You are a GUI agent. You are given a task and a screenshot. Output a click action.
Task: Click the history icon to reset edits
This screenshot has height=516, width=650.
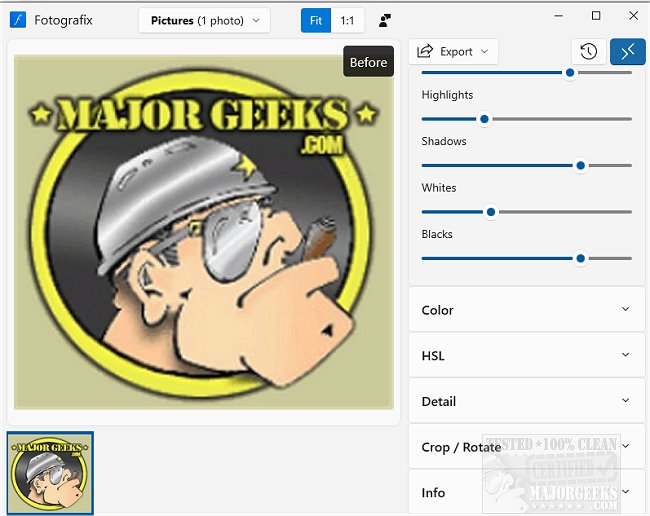(x=588, y=52)
